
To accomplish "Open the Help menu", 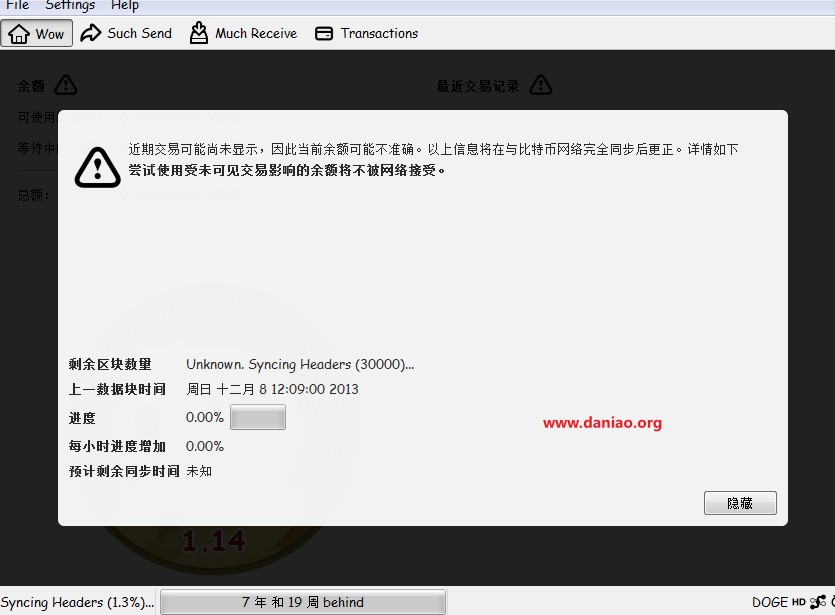I will [x=125, y=6].
